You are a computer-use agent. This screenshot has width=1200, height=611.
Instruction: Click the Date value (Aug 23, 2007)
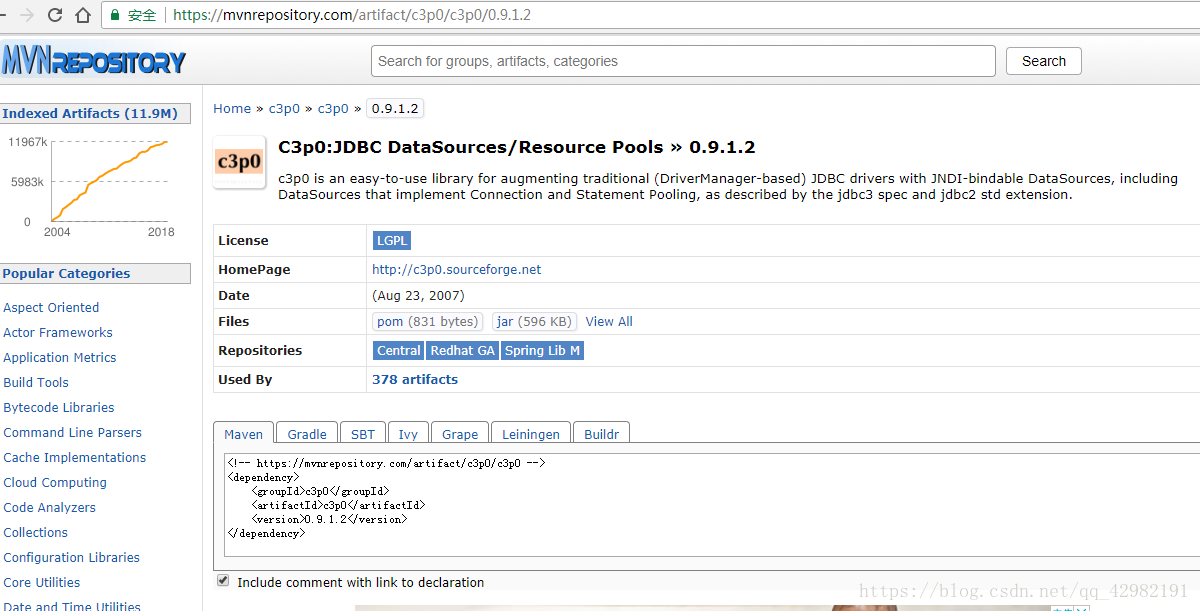pyautogui.click(x=418, y=295)
